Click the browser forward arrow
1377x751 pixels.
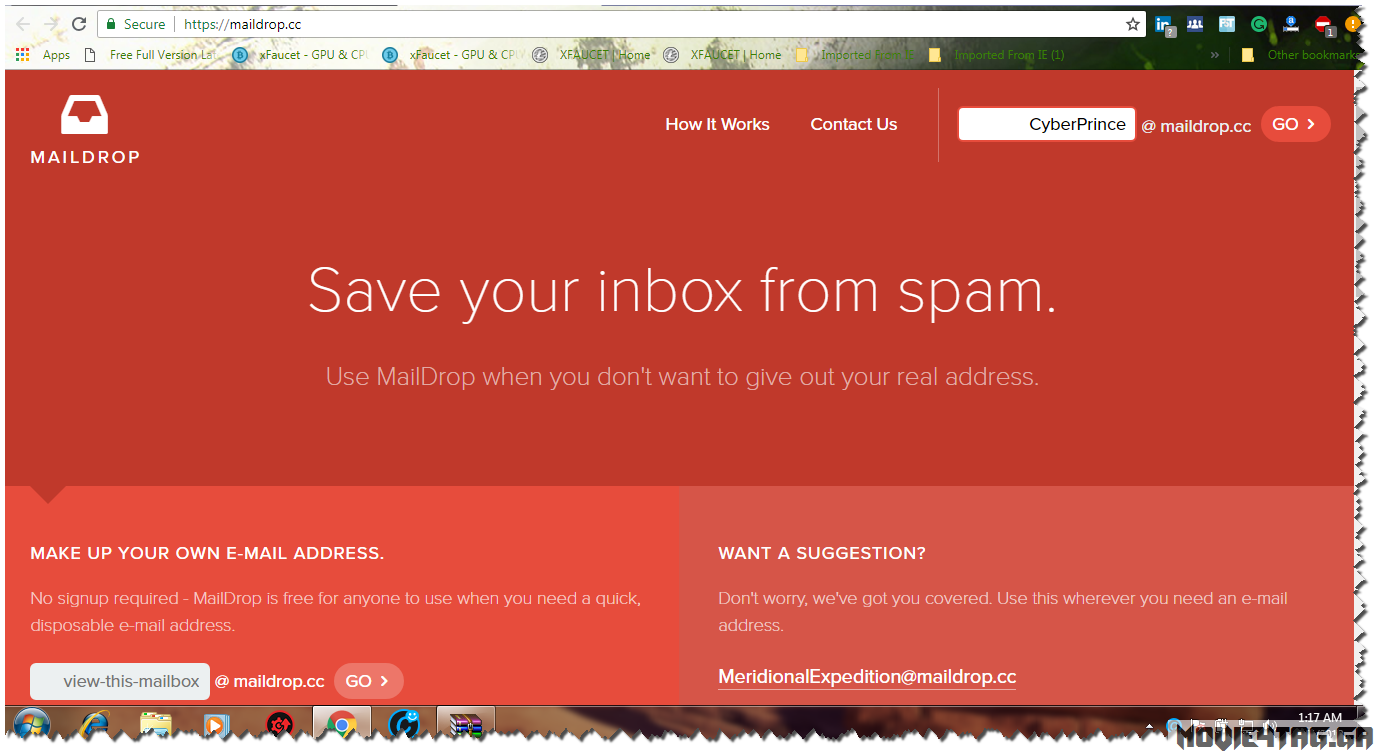(51, 24)
